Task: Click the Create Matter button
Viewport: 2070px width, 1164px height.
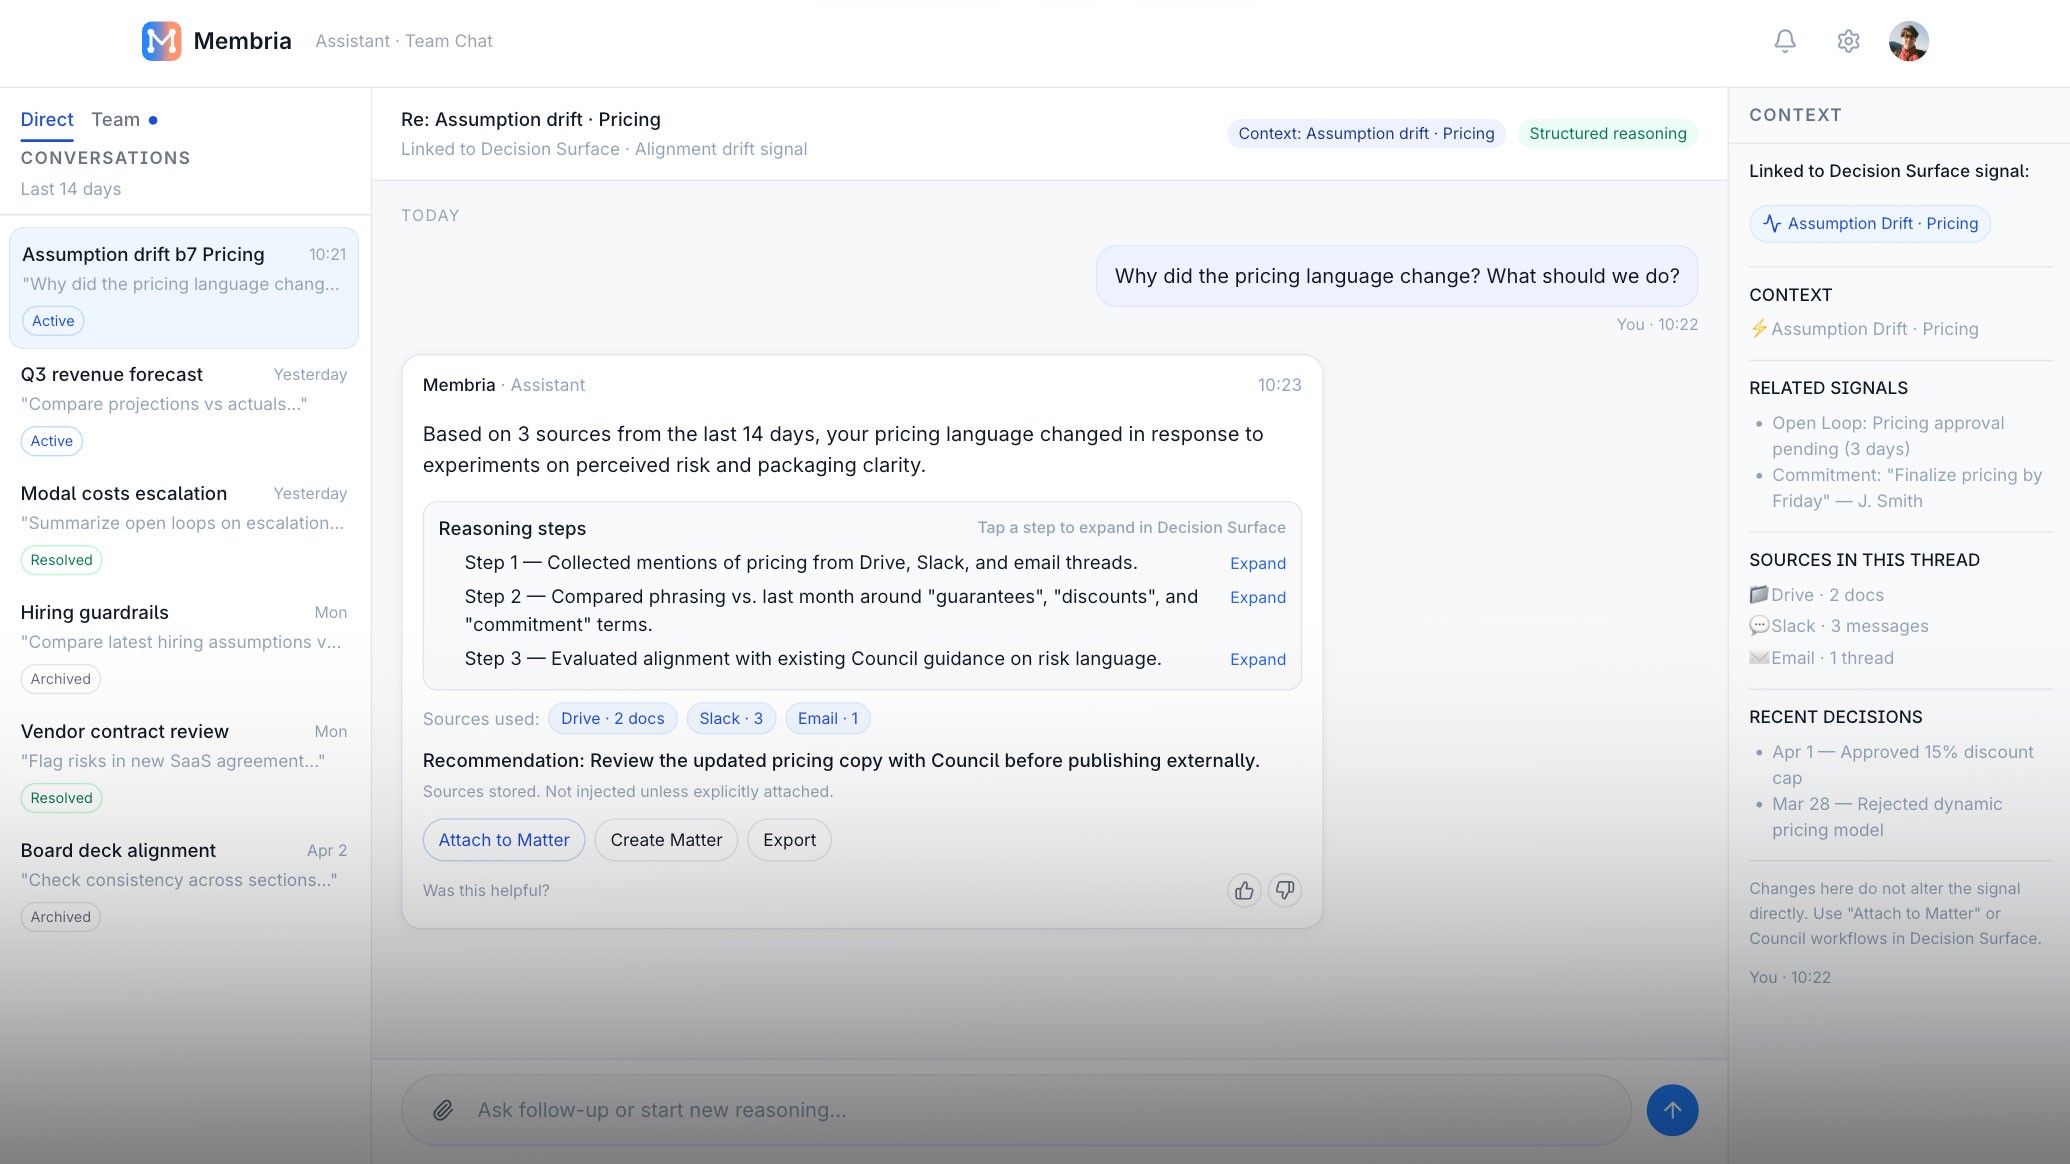Action: (665, 840)
